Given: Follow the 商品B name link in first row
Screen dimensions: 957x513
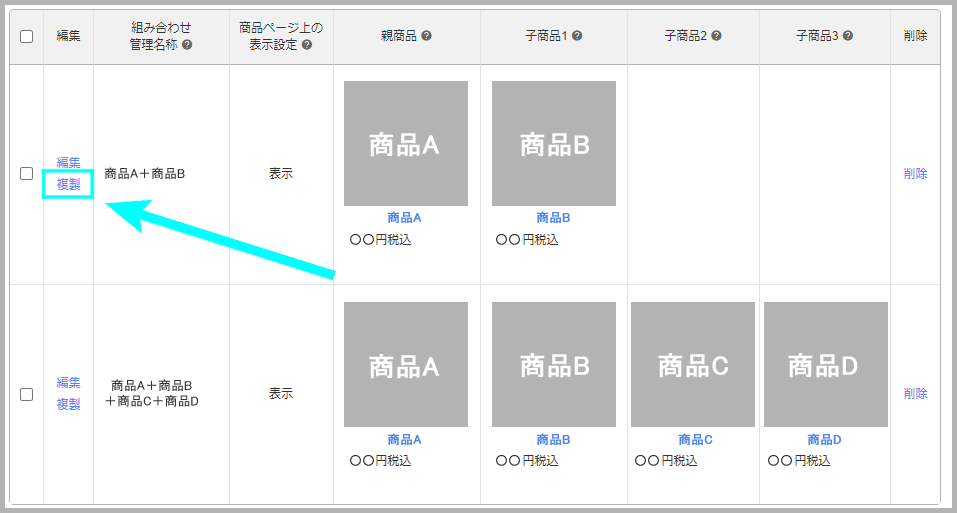Looking at the screenshot, I should [553, 218].
